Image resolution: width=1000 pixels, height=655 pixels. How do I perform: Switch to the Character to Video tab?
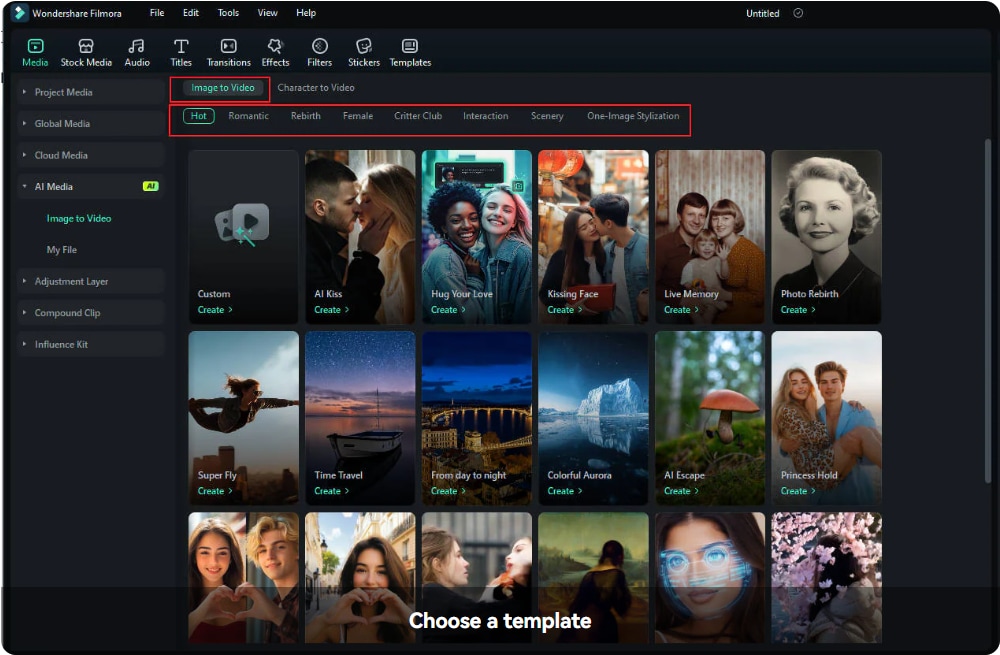coord(316,87)
